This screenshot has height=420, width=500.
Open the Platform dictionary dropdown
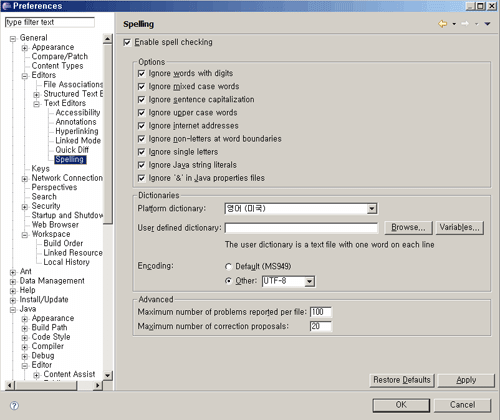tap(372, 209)
